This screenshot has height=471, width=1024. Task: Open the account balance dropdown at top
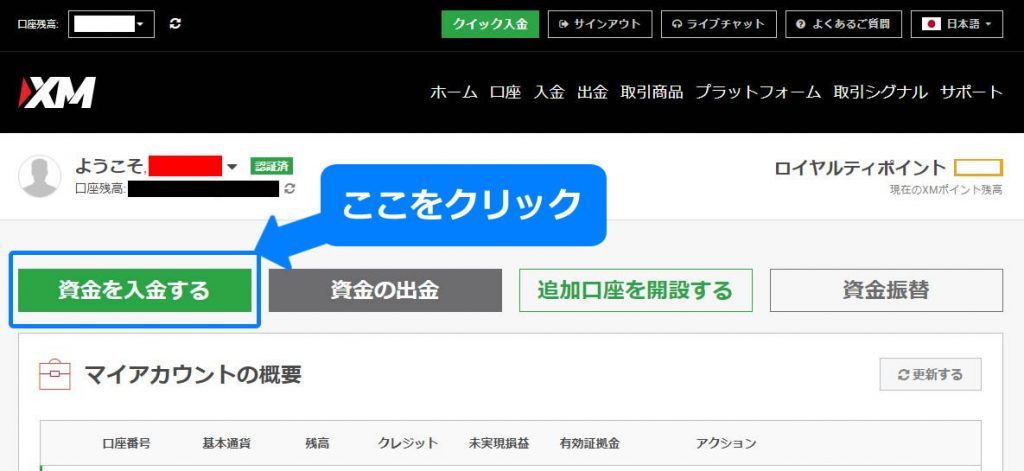coord(111,23)
